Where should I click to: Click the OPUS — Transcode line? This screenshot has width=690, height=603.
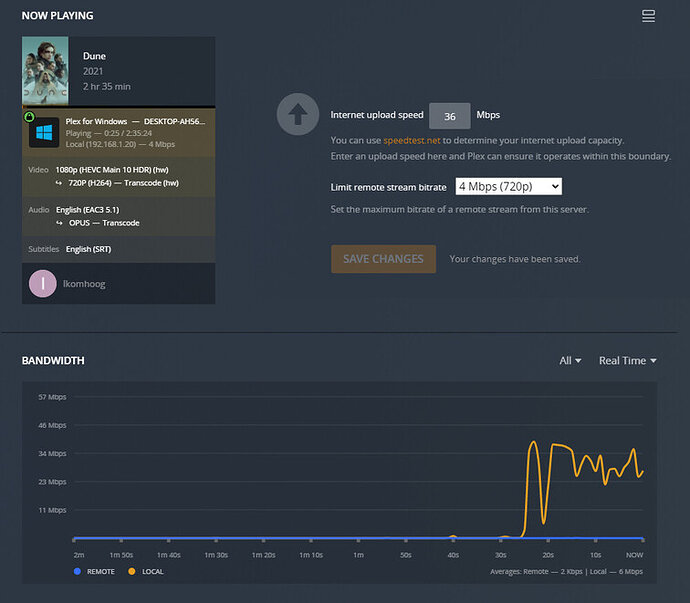click(x=104, y=223)
